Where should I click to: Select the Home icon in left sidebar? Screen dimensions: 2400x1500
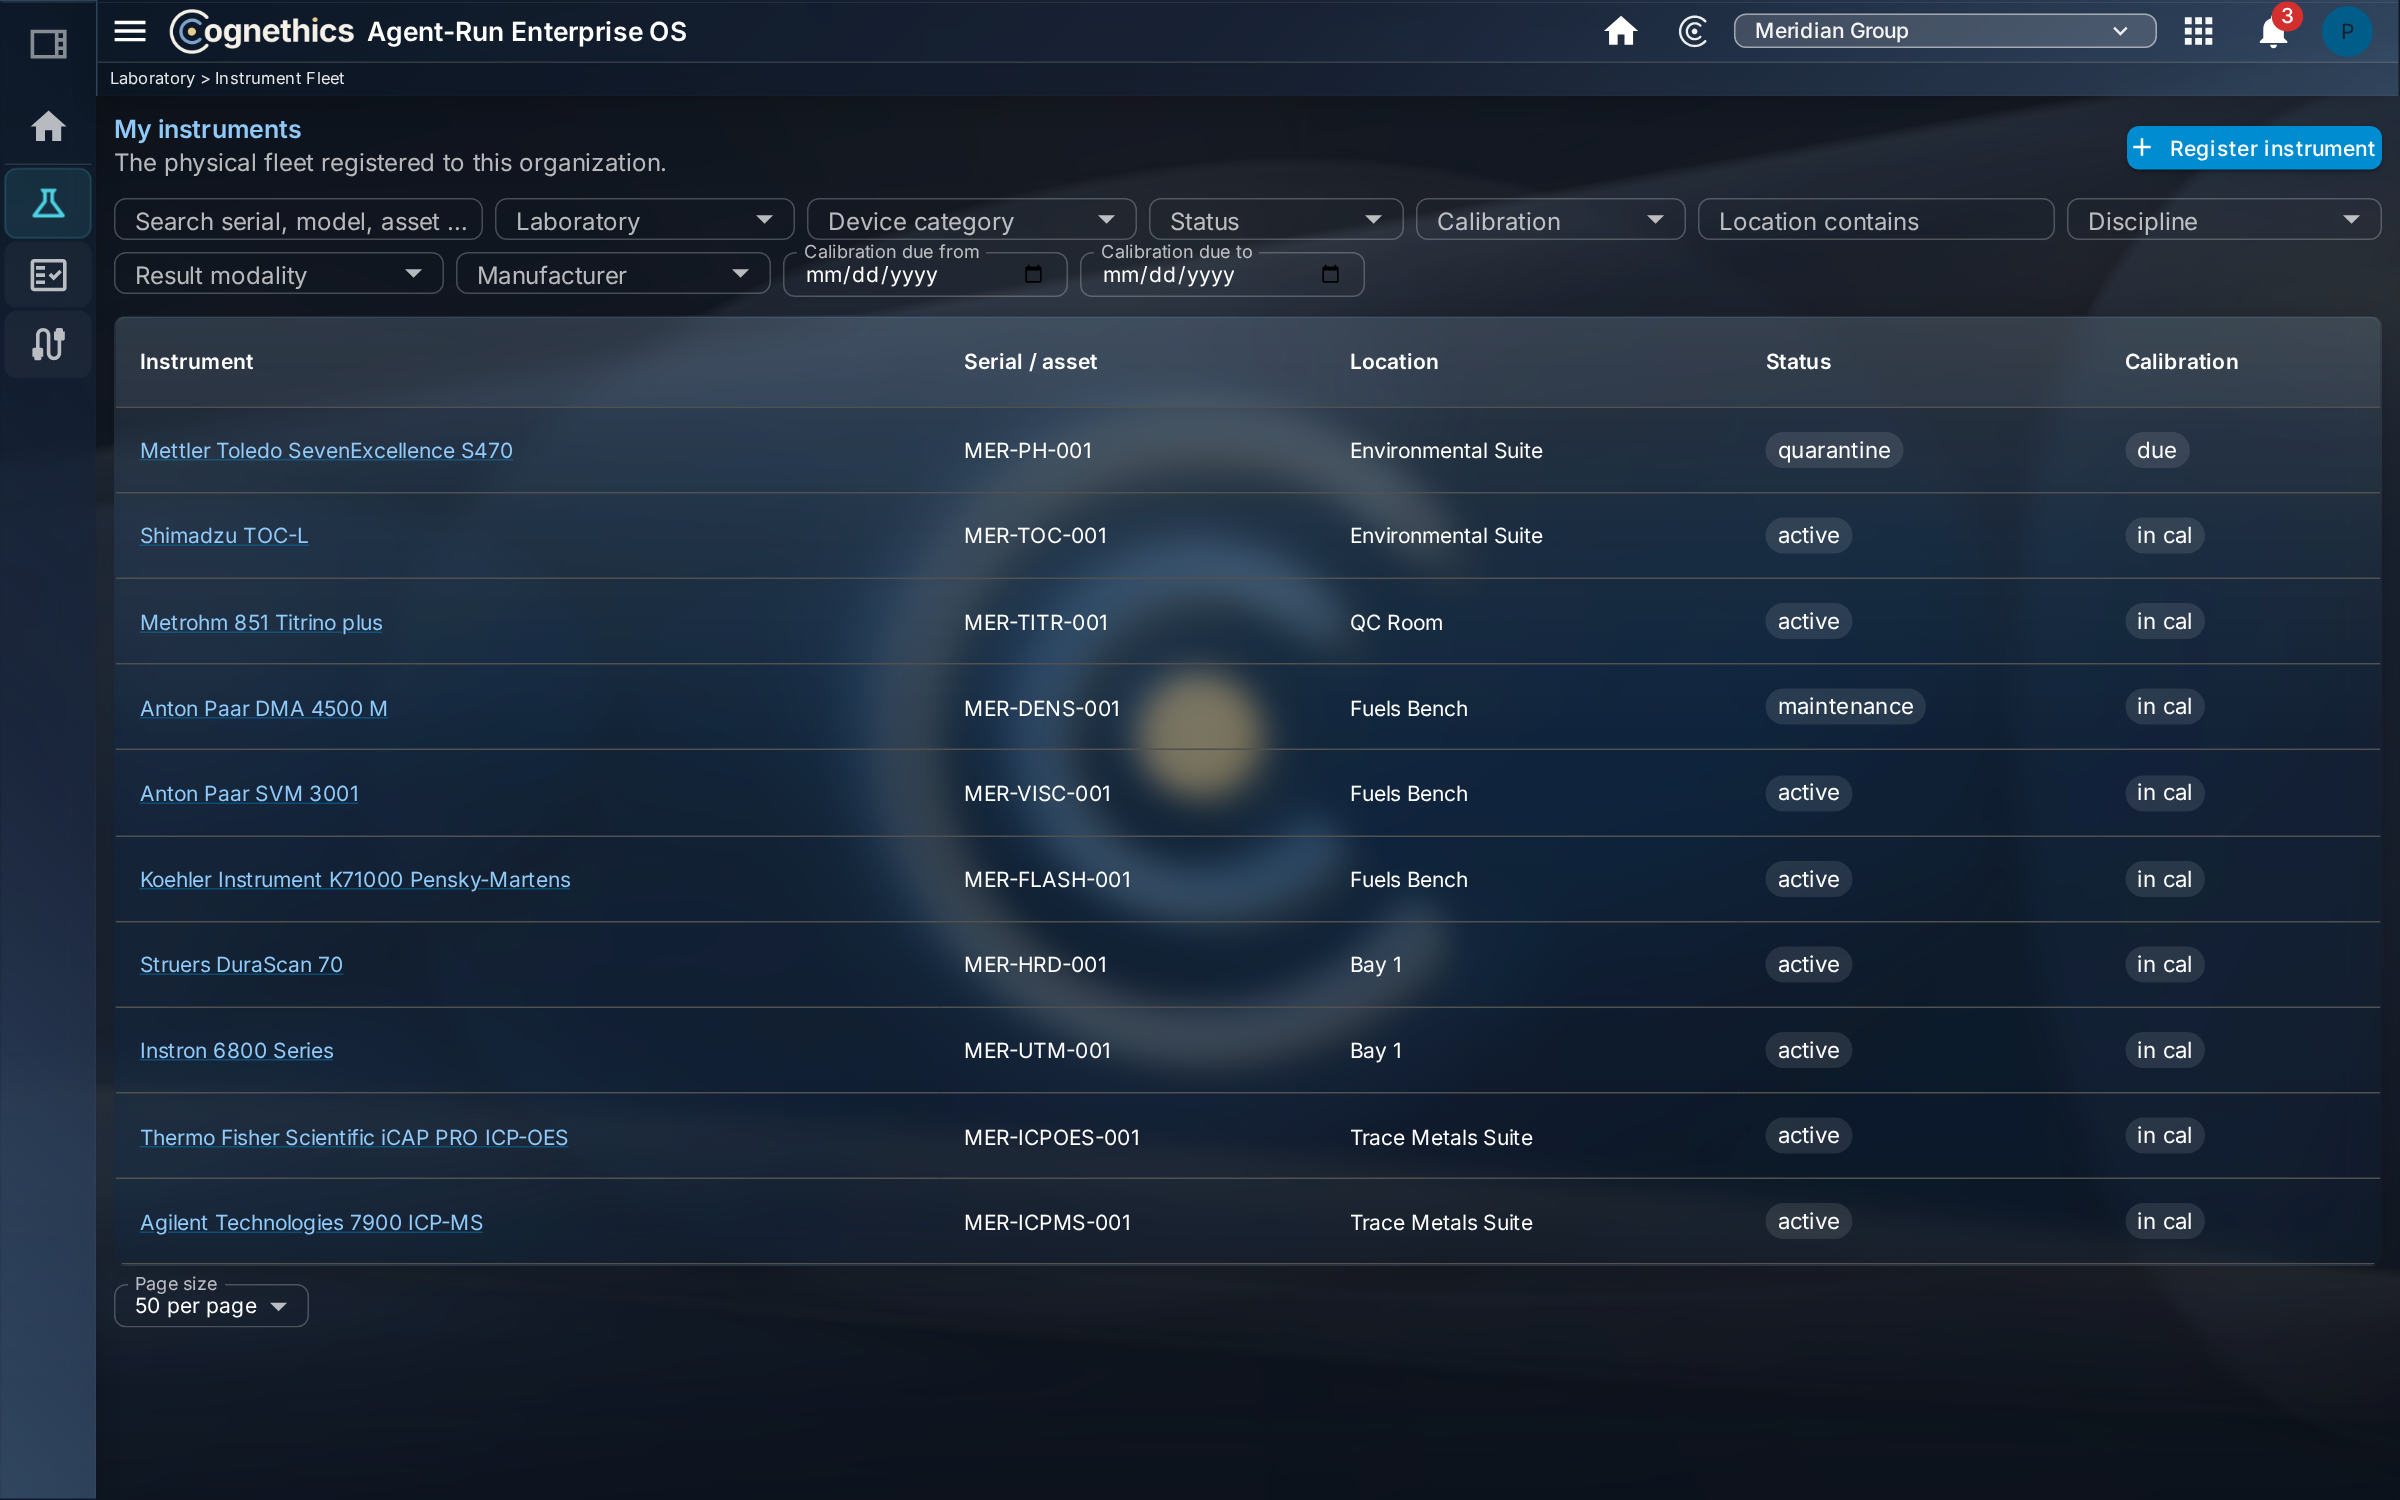tap(48, 126)
